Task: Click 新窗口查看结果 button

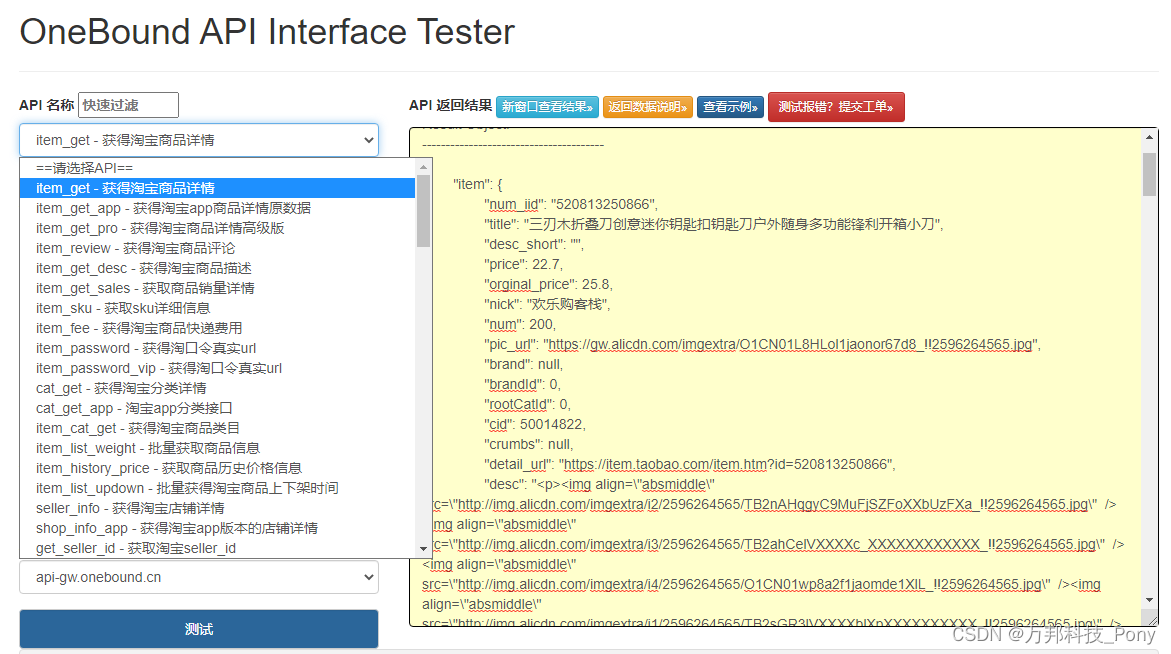Action: tap(547, 107)
